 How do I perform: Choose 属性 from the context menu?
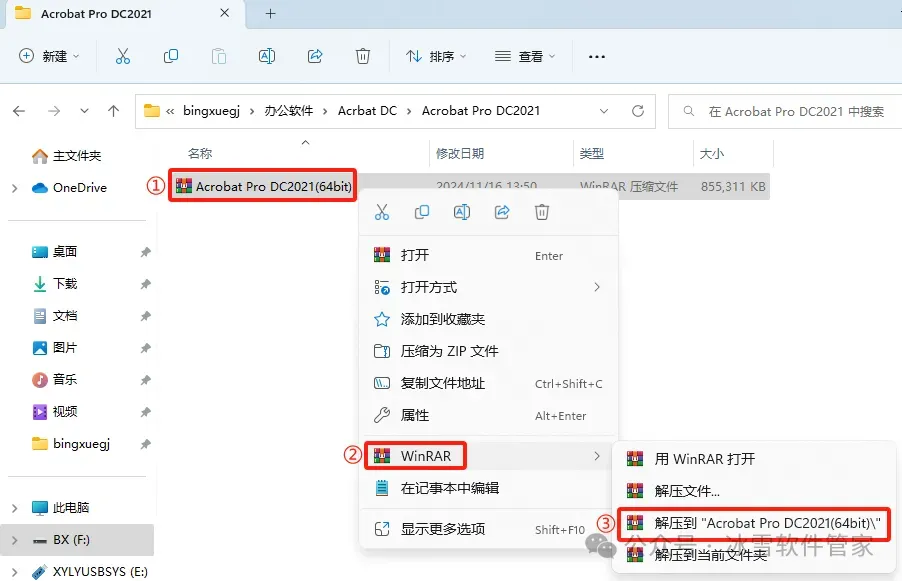point(488,415)
